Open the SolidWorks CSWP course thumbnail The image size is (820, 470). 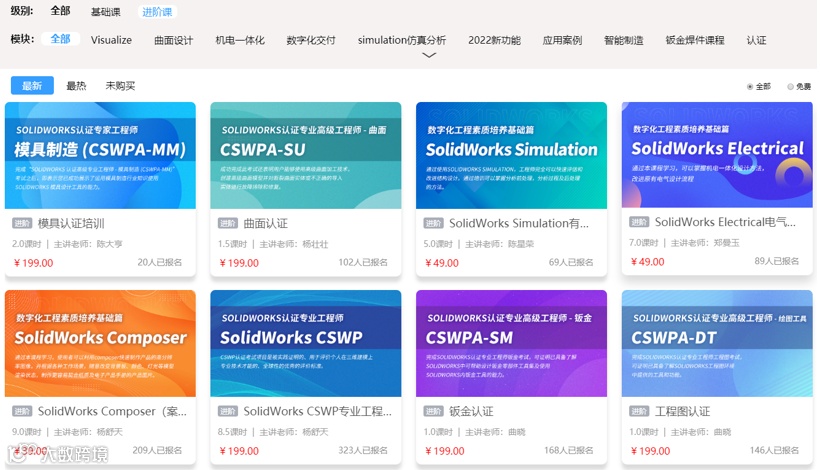(x=306, y=343)
